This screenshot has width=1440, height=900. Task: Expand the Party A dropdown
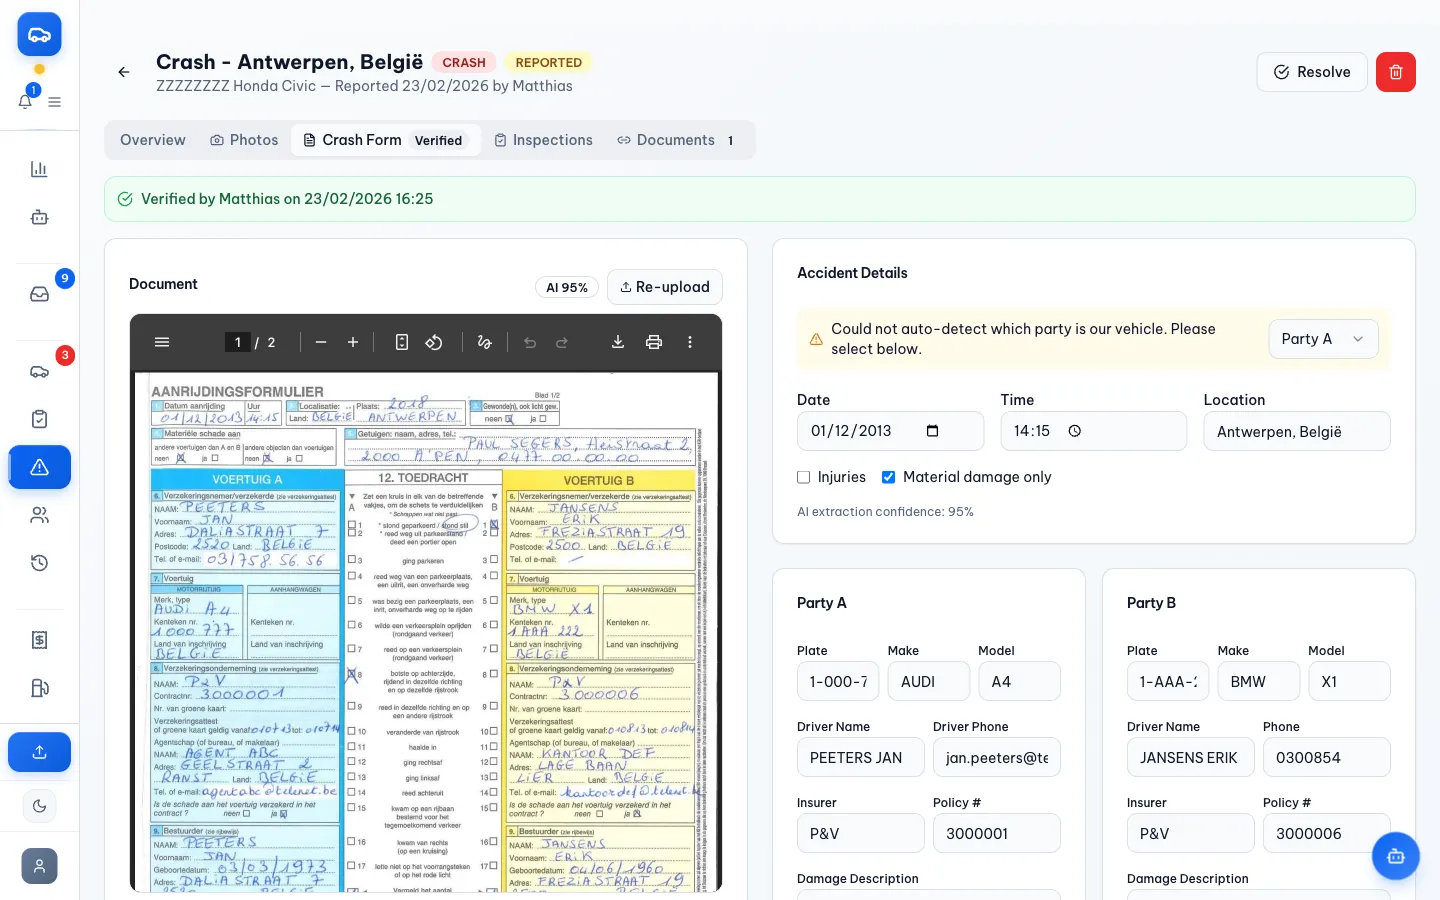(1323, 339)
